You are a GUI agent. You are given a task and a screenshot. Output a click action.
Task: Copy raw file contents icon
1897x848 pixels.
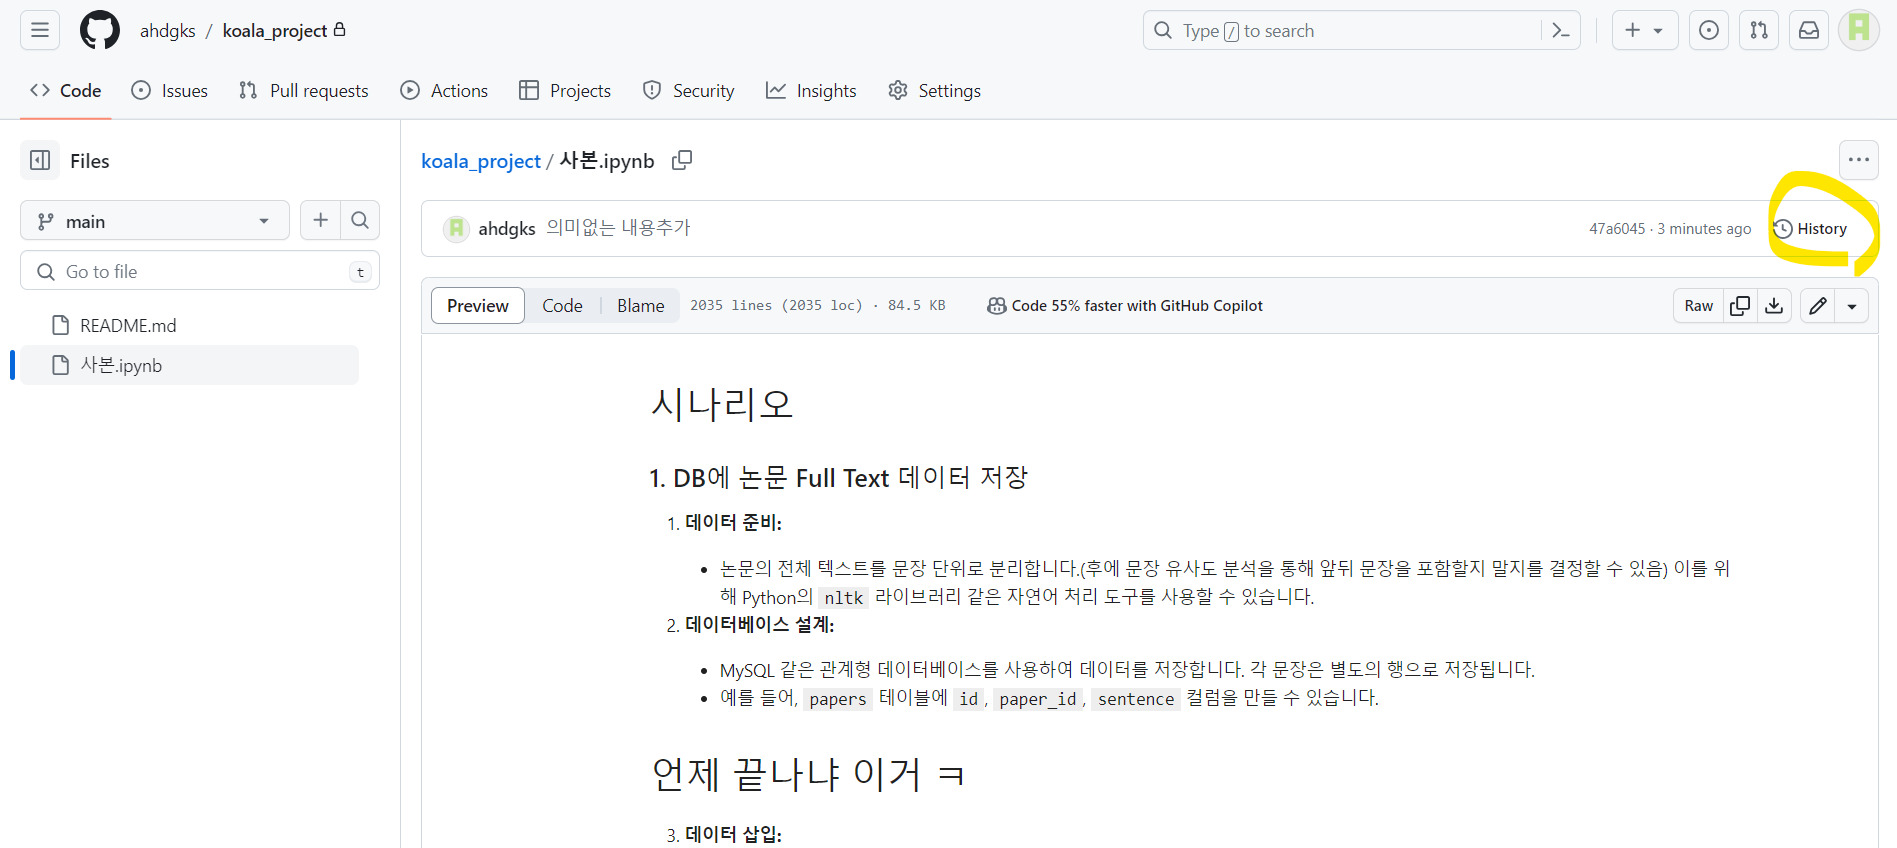[1740, 306]
